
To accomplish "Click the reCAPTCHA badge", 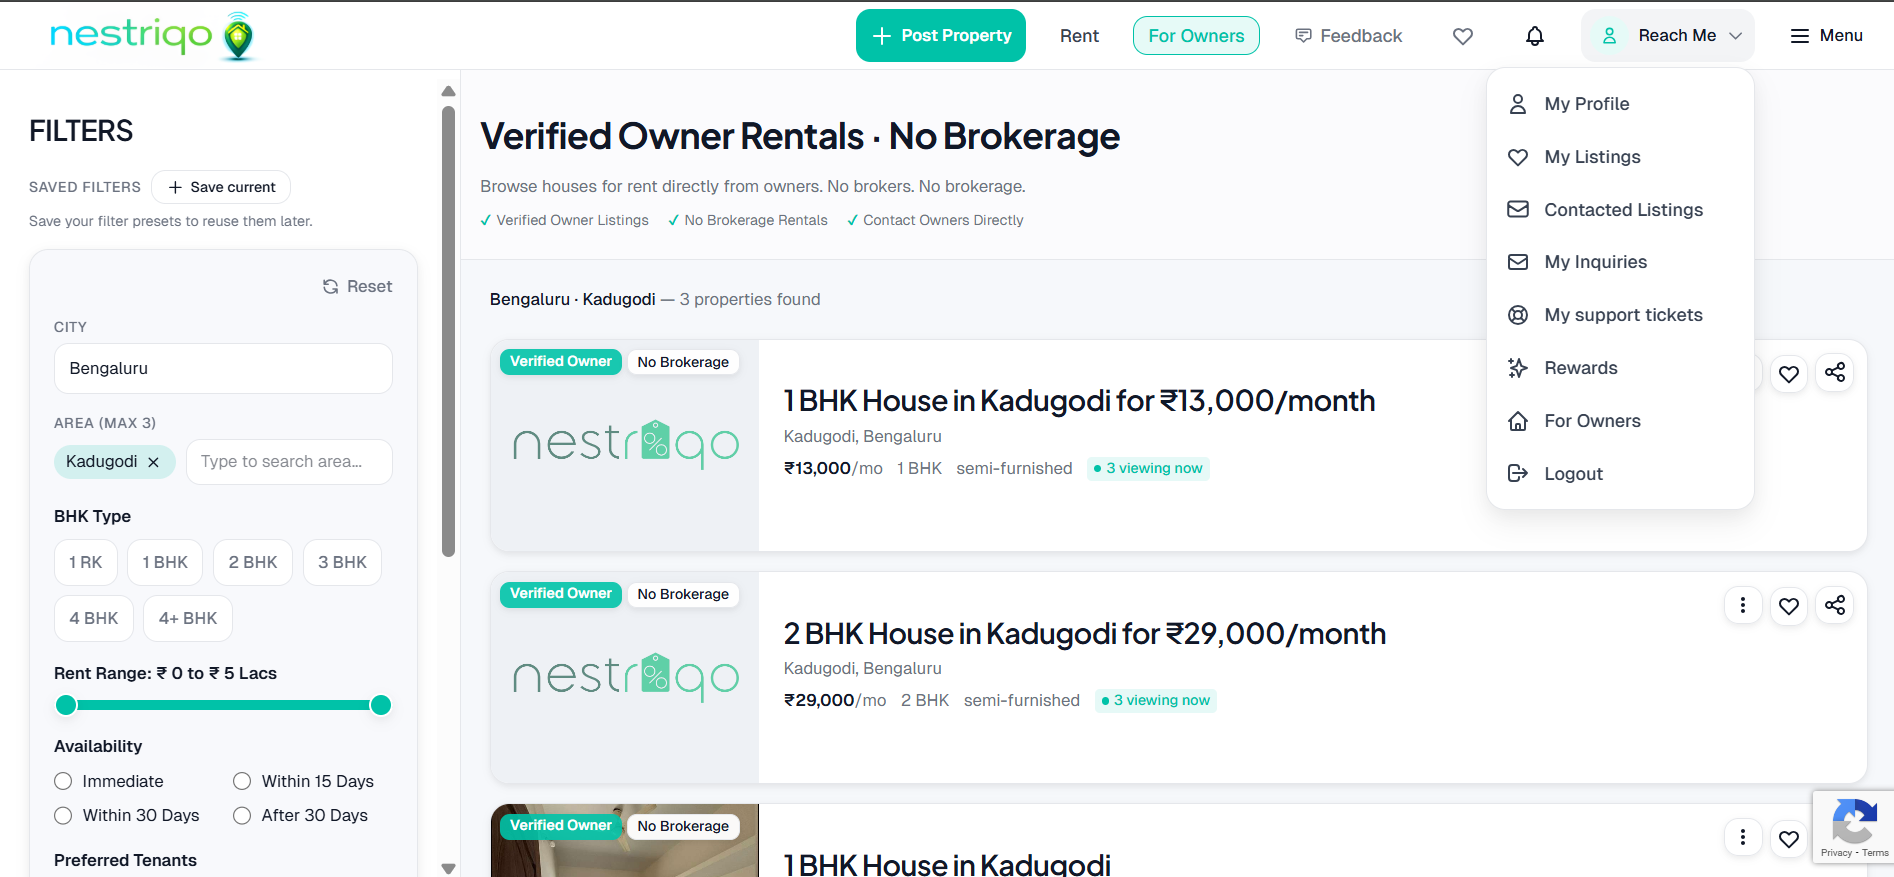I will tap(1853, 827).
